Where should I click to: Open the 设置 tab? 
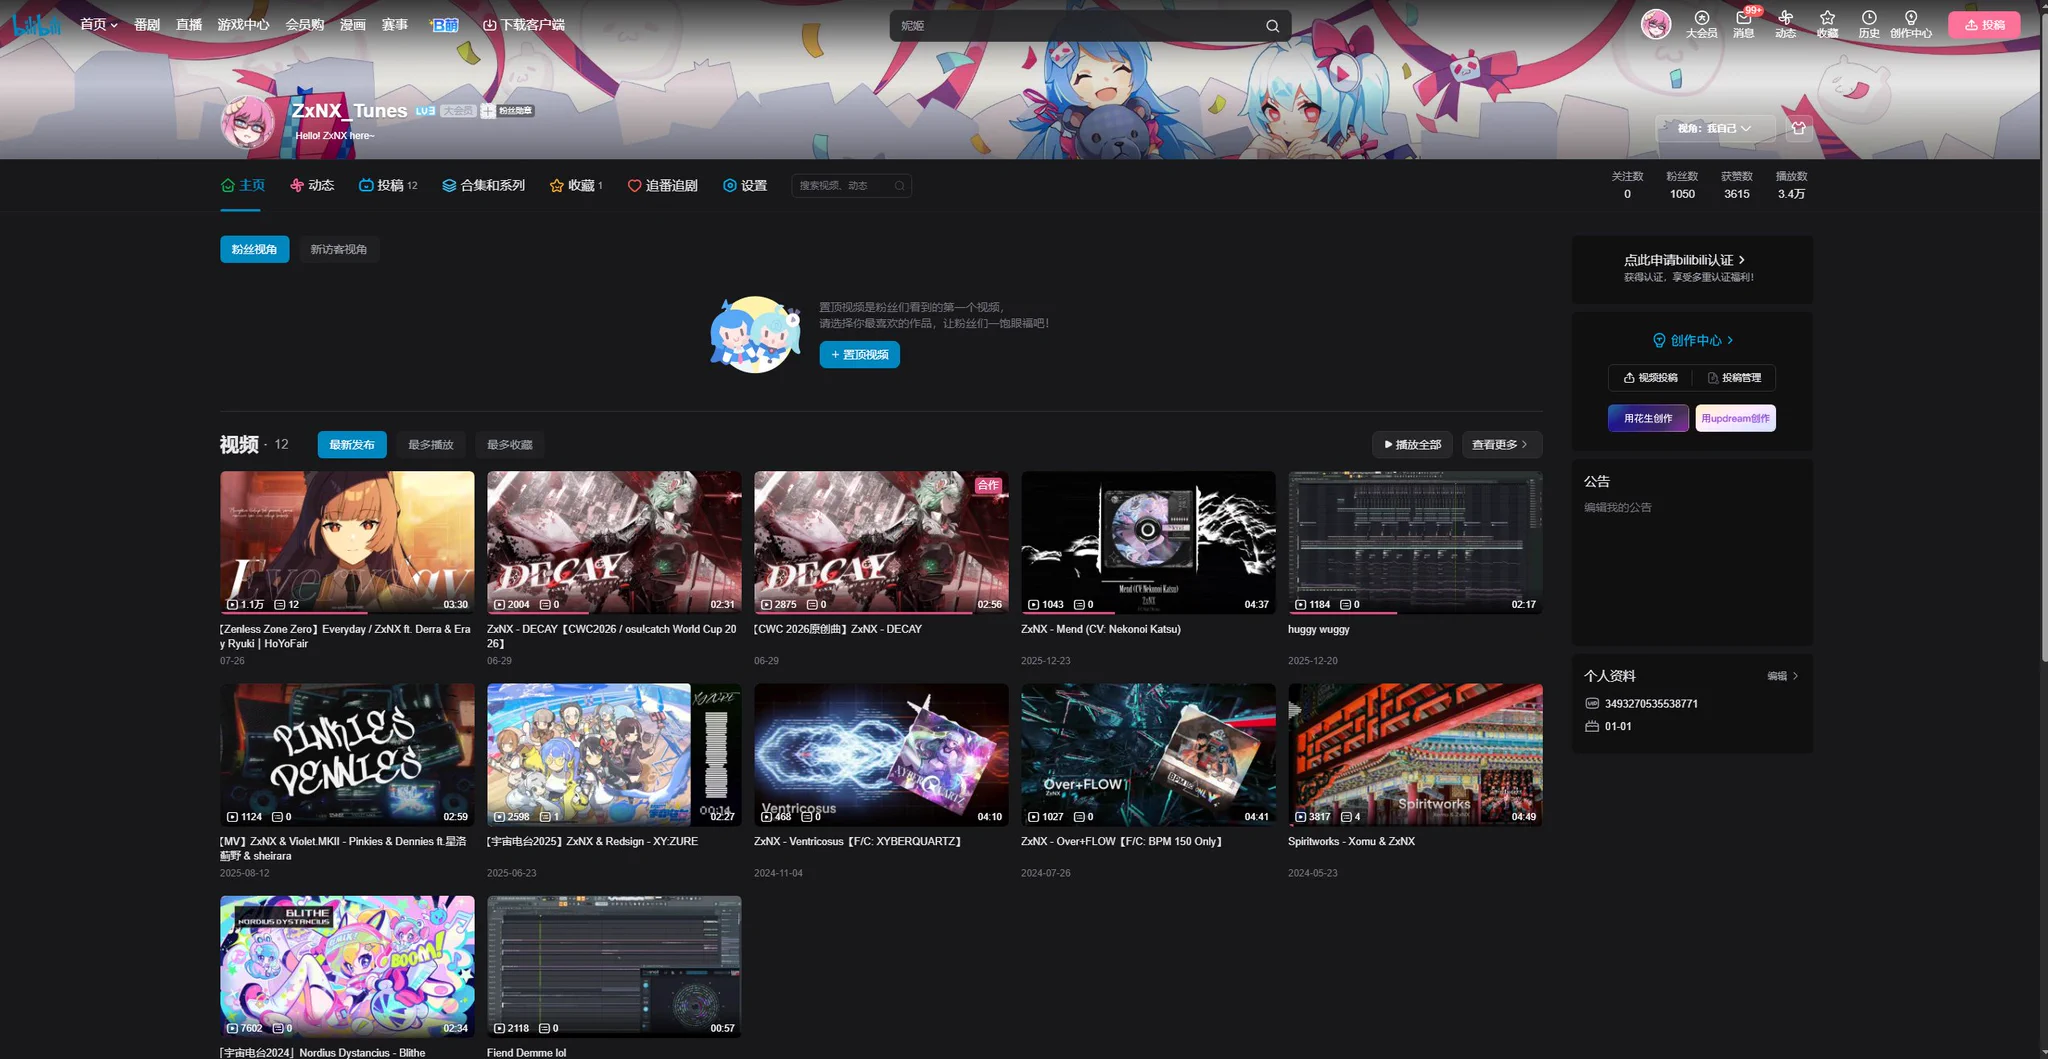point(745,186)
